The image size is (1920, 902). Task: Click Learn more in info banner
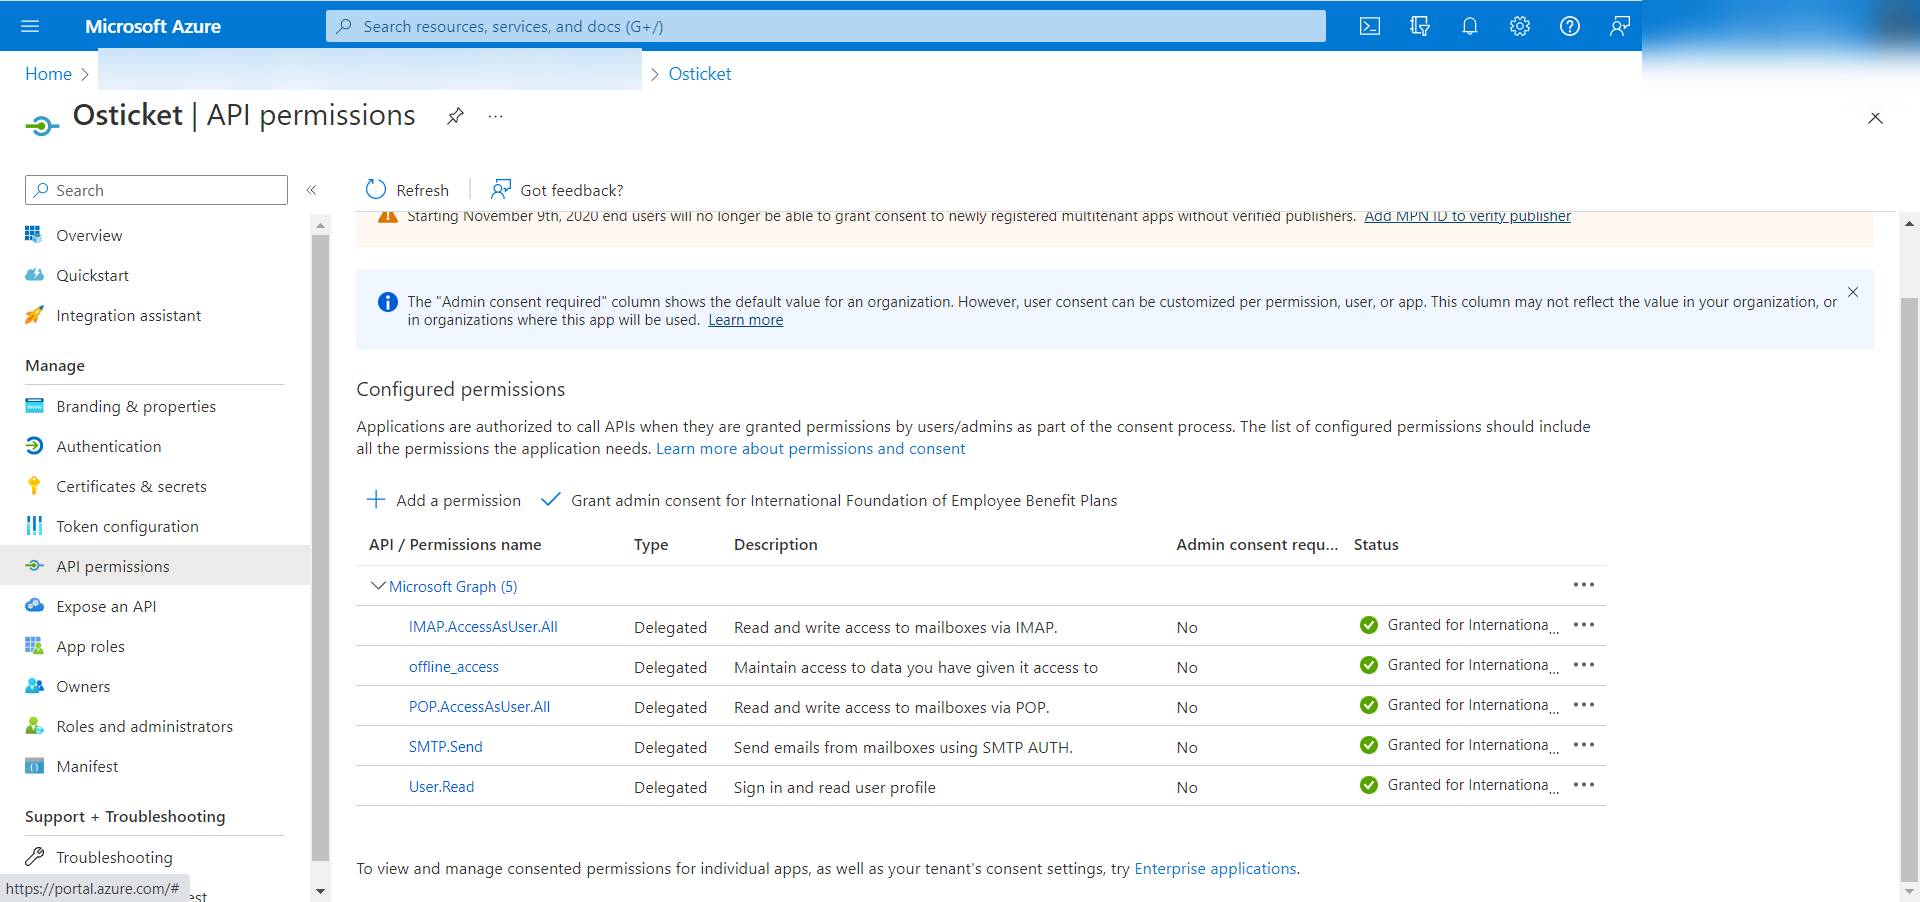click(746, 320)
